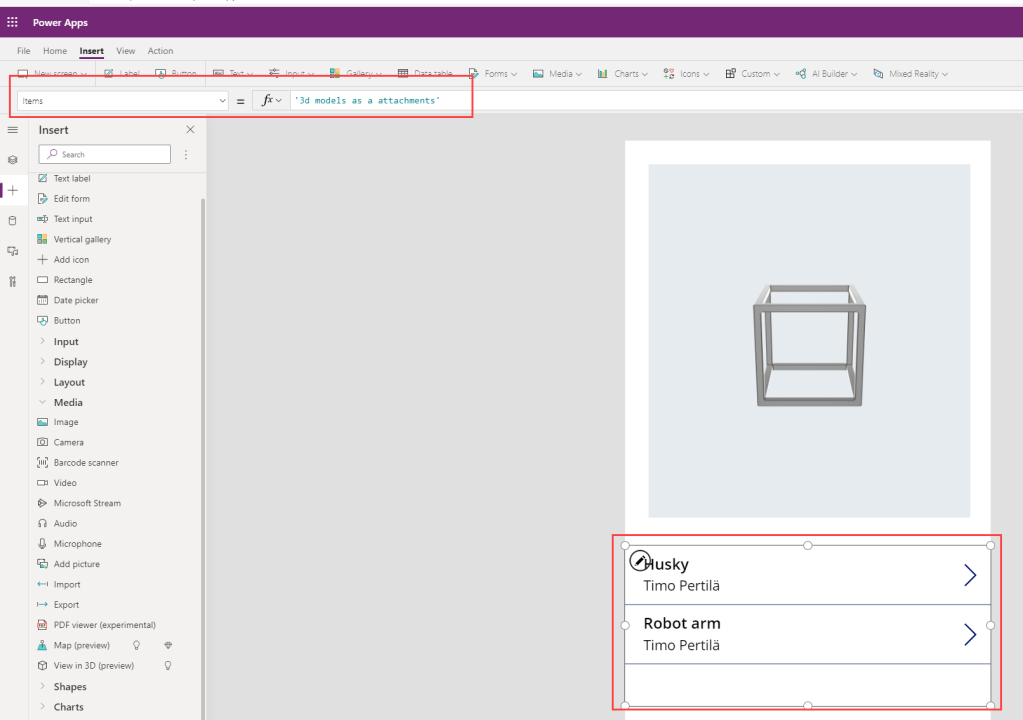Screen dimensions: 1023x720
Task: Open the Tree view layers icon
Action: (x=13, y=160)
